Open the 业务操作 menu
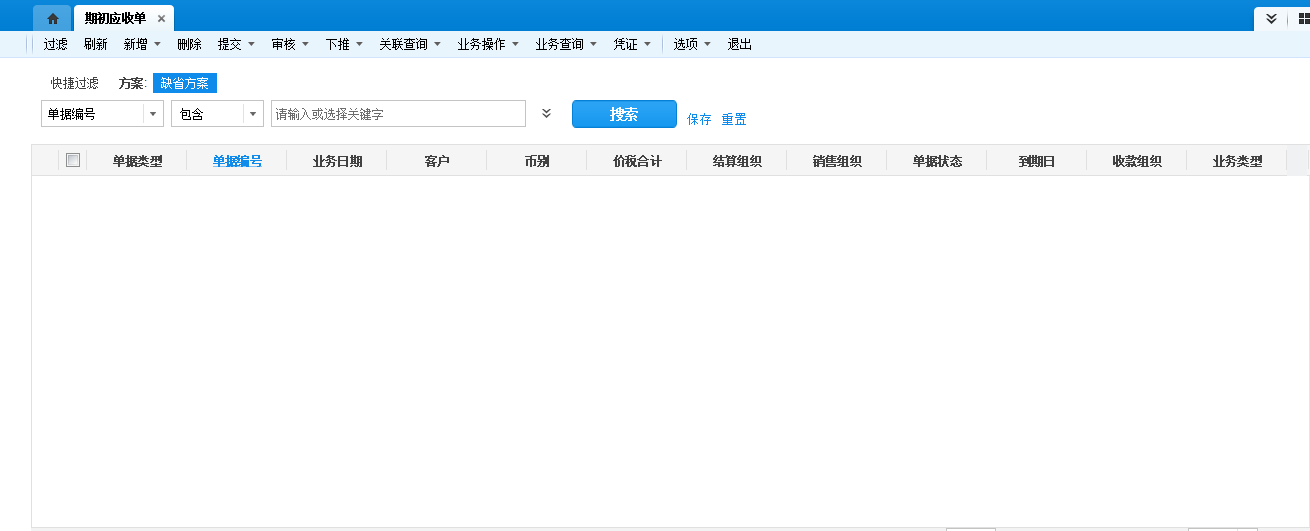Screen dimensions: 1310x531 point(487,44)
